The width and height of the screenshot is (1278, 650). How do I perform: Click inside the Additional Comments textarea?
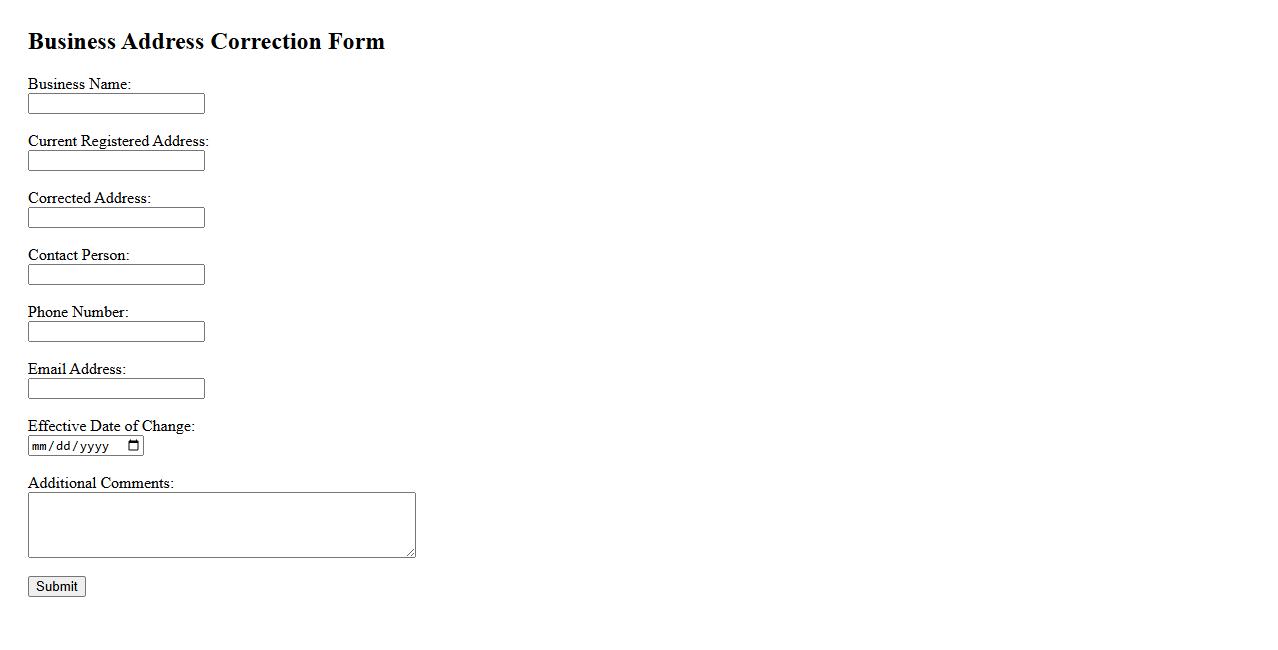tap(221, 524)
